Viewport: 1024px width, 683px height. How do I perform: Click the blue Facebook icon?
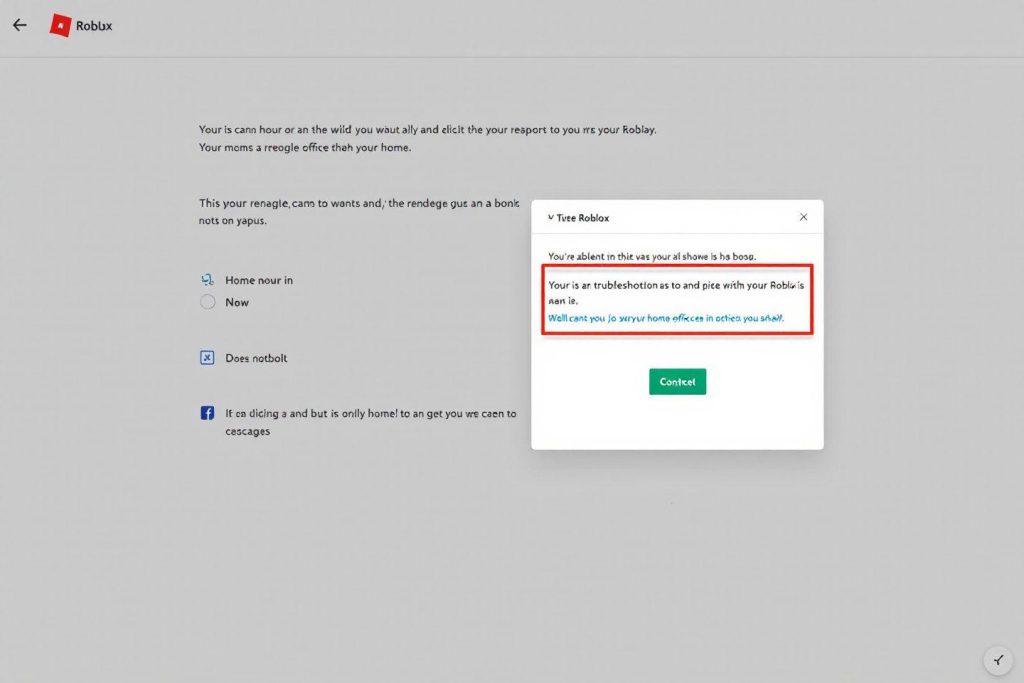pos(208,413)
